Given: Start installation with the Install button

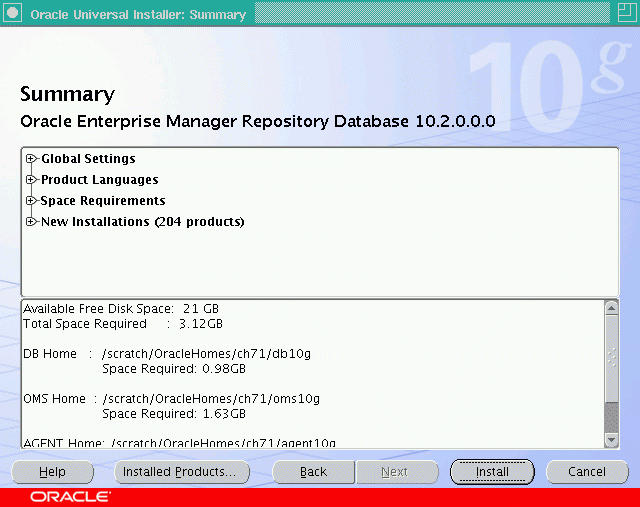Looking at the screenshot, I should click(x=492, y=472).
